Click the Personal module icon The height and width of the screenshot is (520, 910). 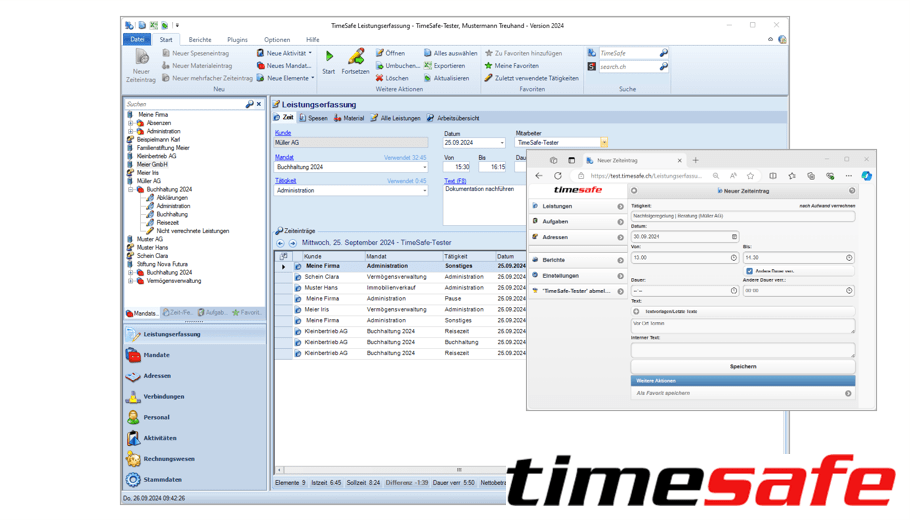click(133, 417)
